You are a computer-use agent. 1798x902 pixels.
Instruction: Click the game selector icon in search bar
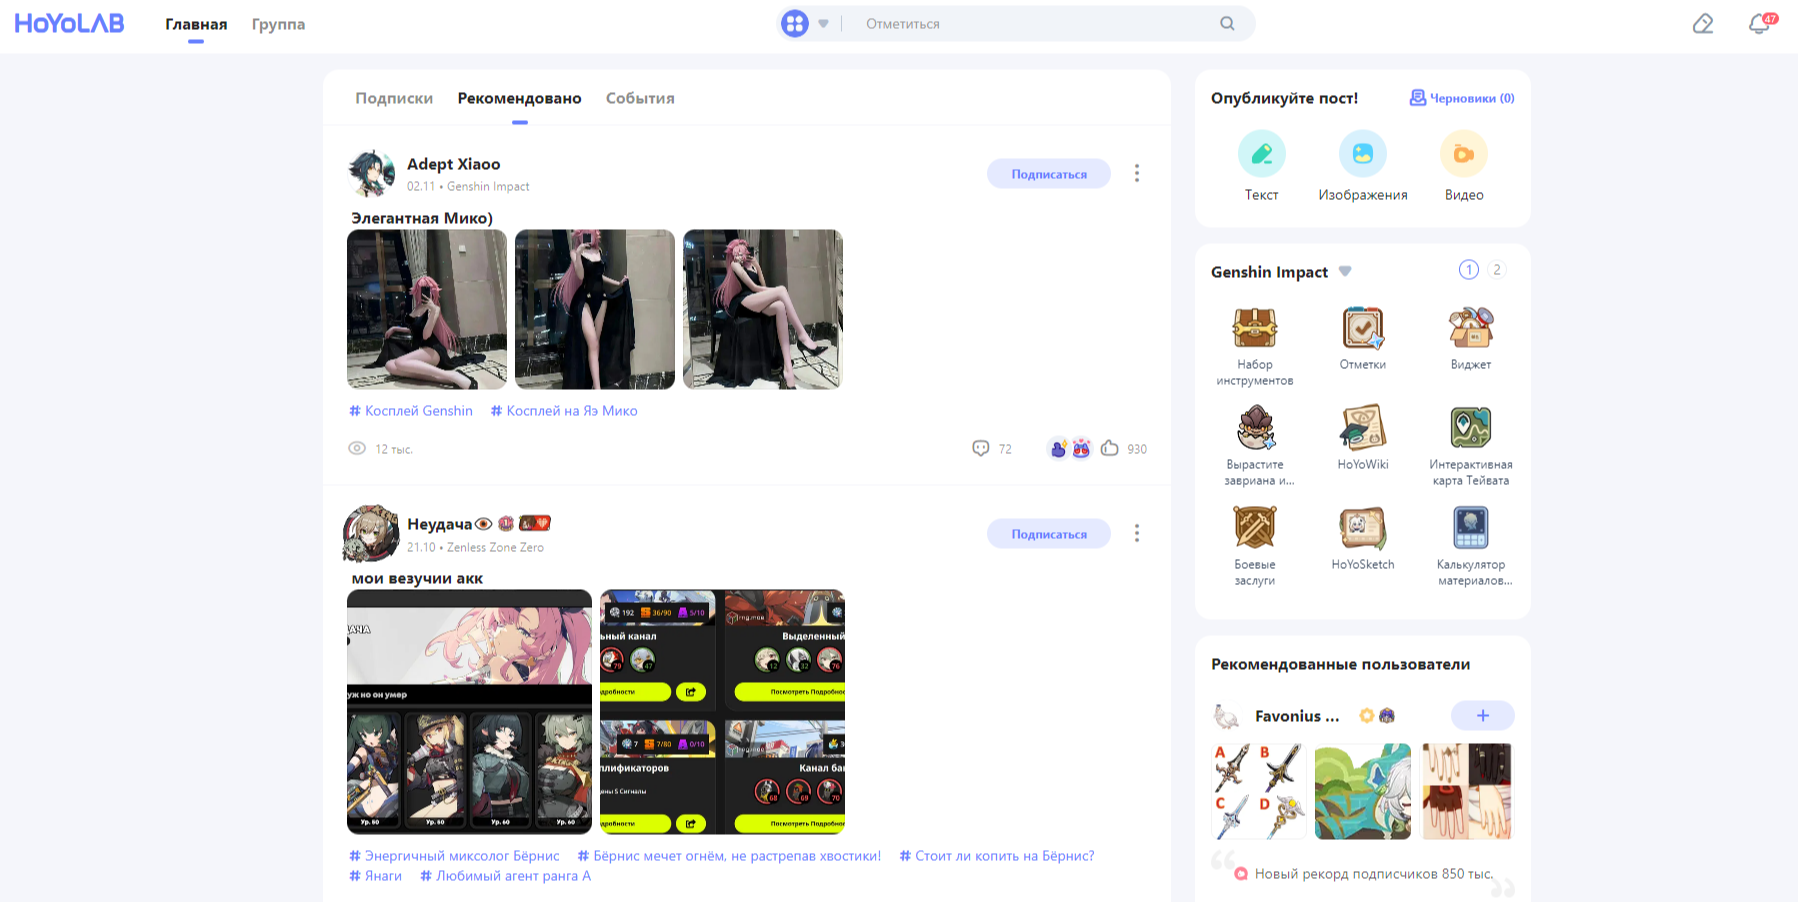click(795, 23)
